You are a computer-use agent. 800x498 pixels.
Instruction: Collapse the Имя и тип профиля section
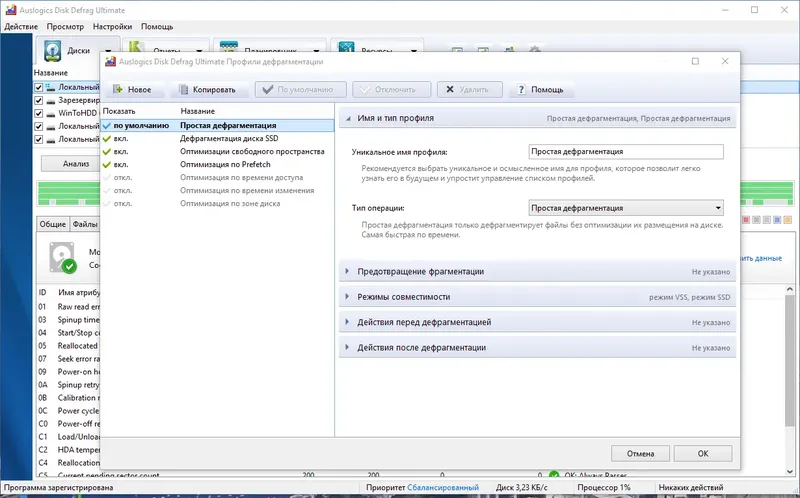coord(348,118)
